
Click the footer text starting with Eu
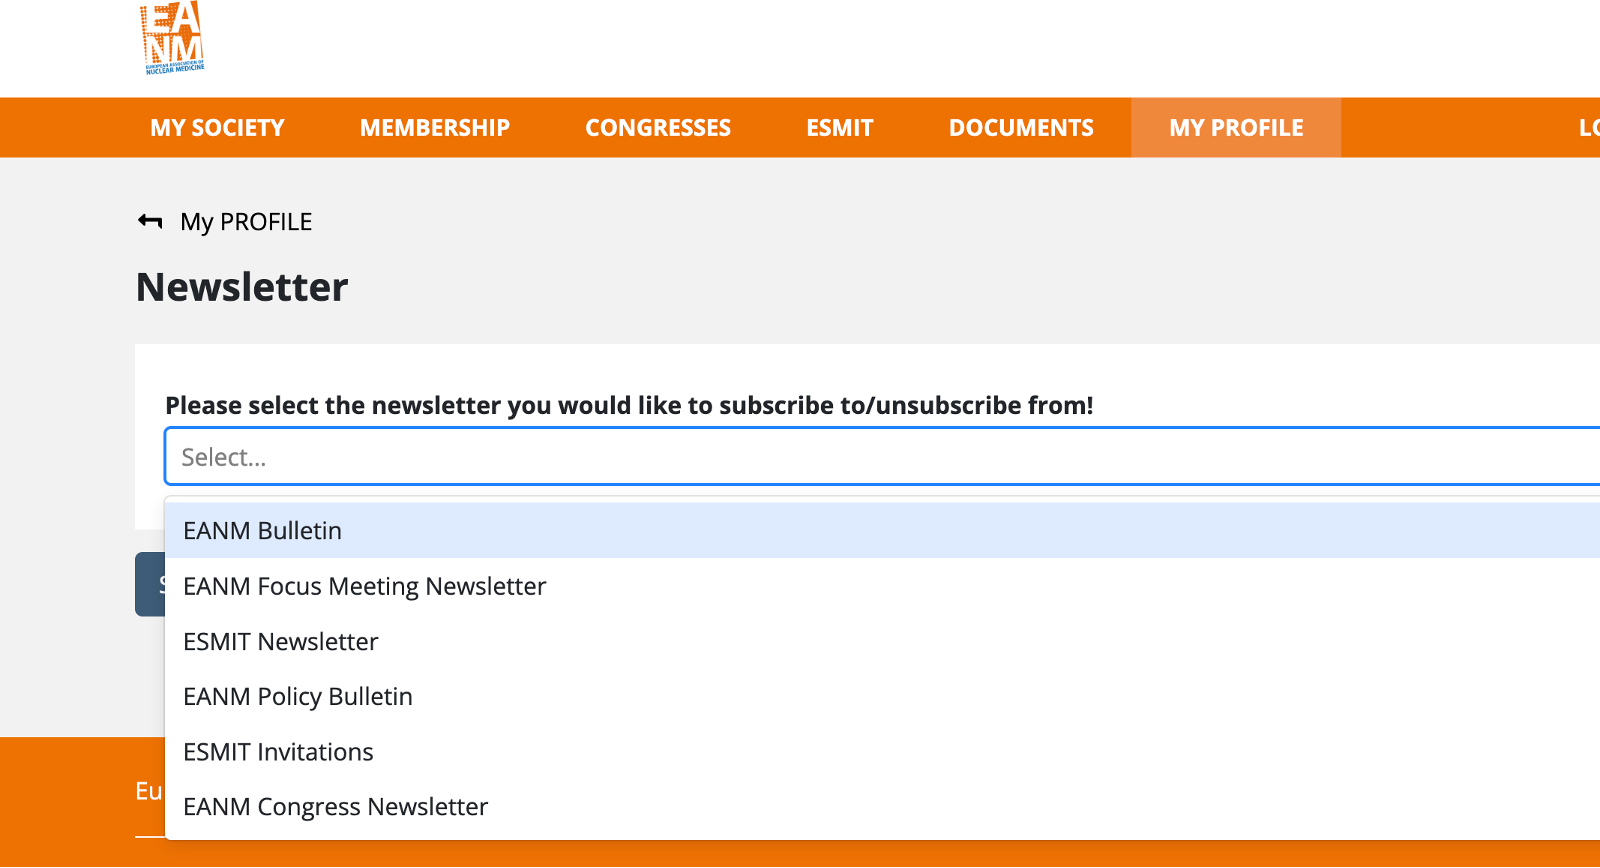[149, 792]
